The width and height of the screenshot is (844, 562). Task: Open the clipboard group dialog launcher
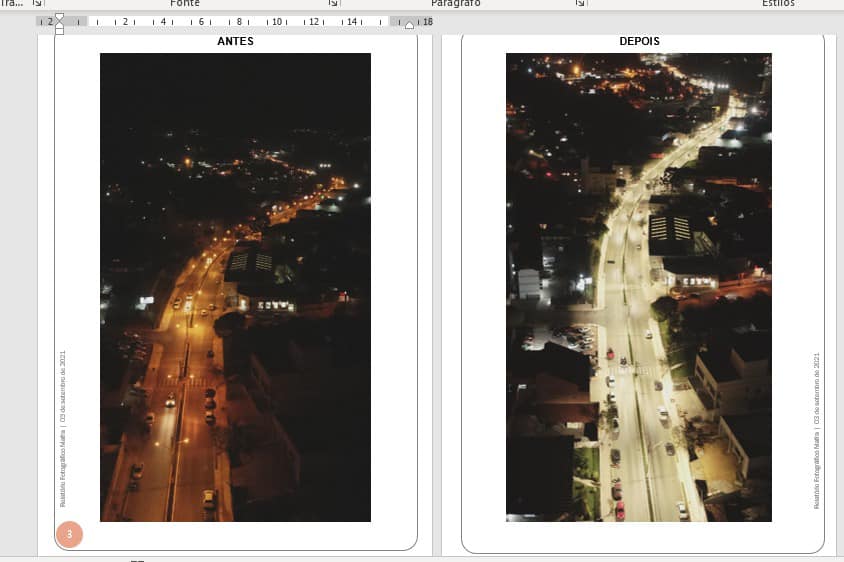click(x=38, y=4)
